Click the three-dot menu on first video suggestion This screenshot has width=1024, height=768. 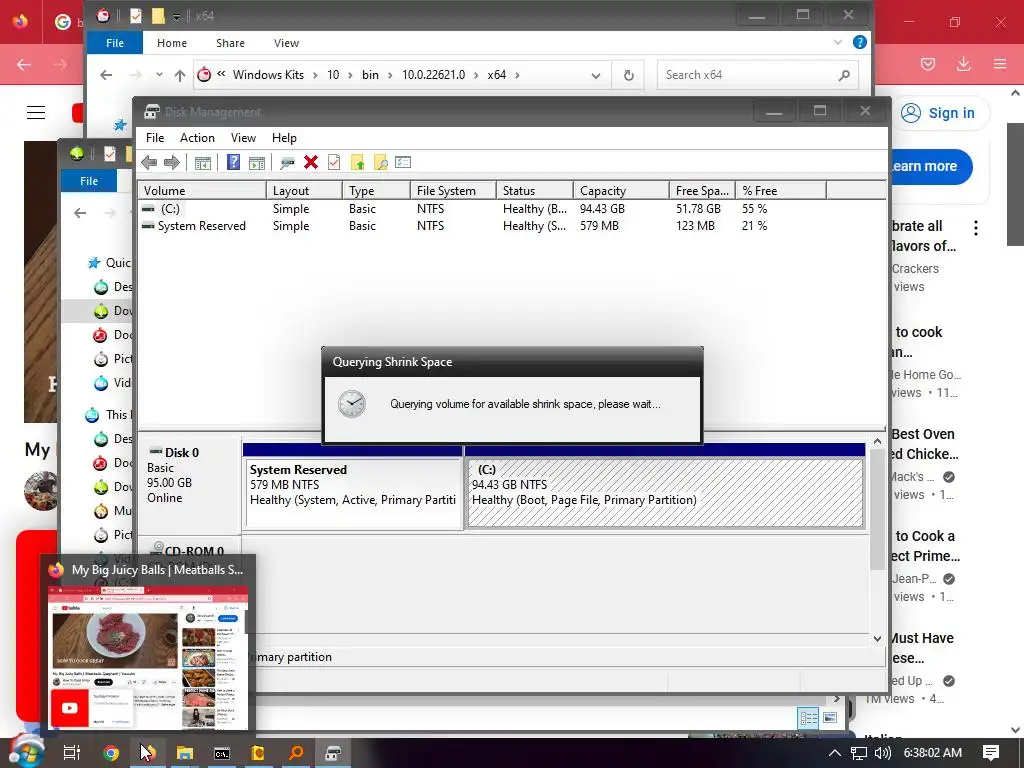pos(976,228)
